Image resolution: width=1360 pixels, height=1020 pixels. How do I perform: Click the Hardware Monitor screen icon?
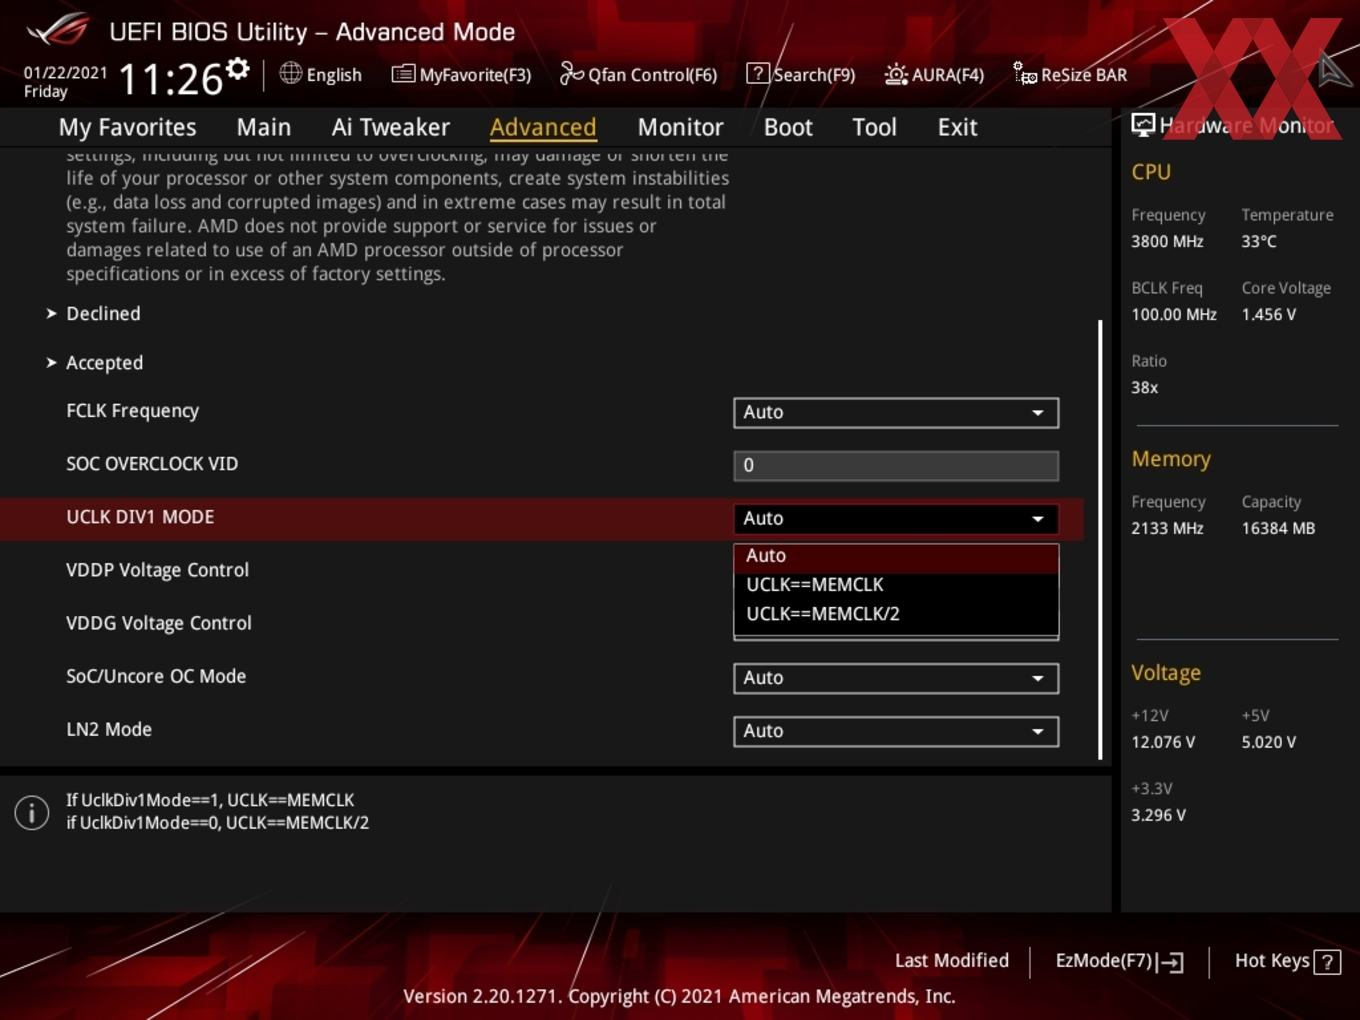tap(1143, 125)
